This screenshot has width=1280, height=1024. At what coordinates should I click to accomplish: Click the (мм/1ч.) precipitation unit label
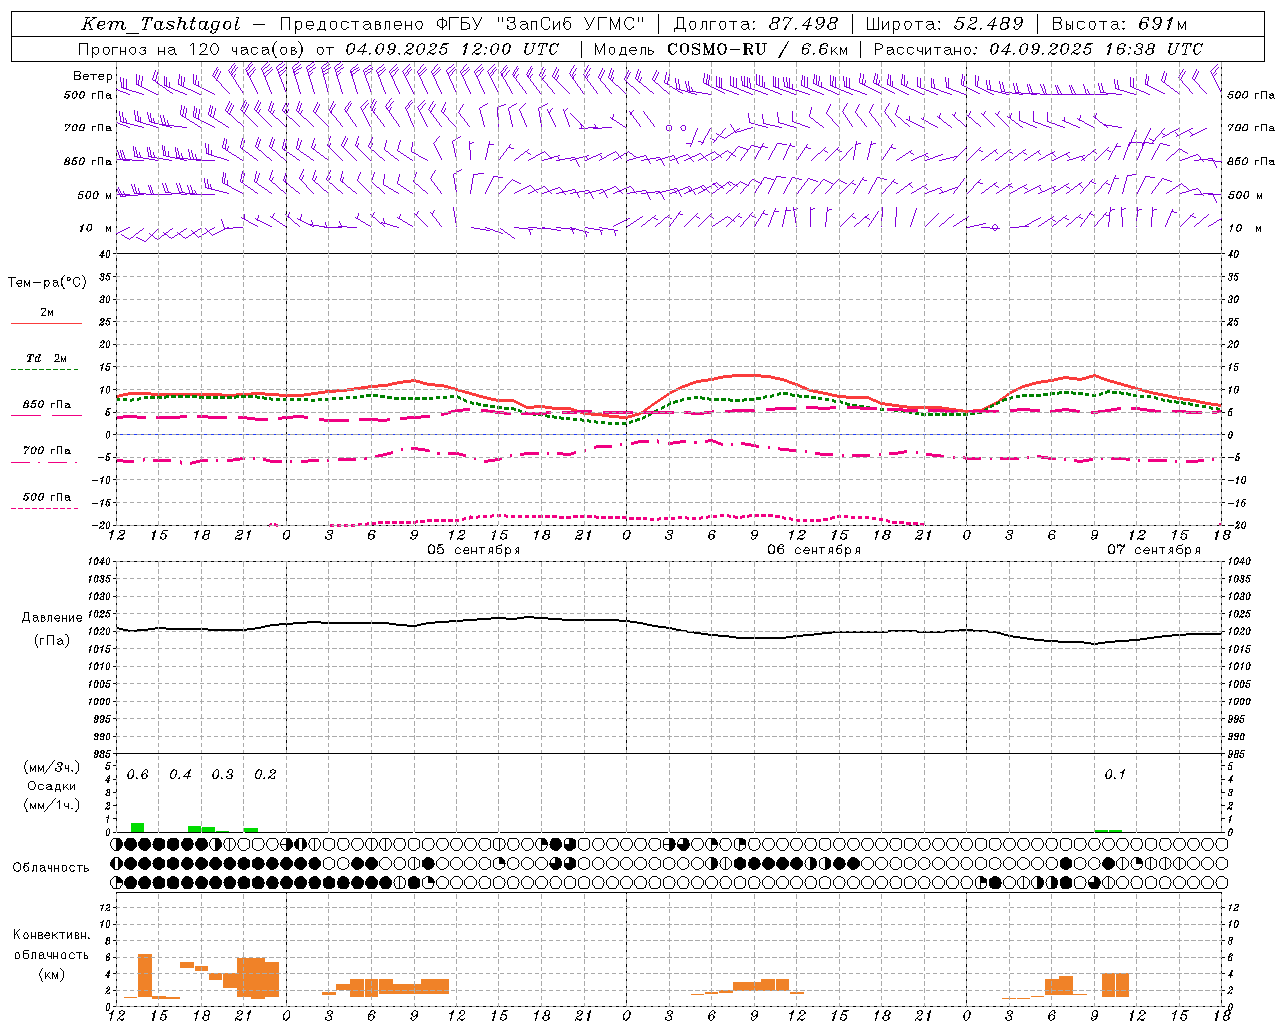tap(52, 805)
